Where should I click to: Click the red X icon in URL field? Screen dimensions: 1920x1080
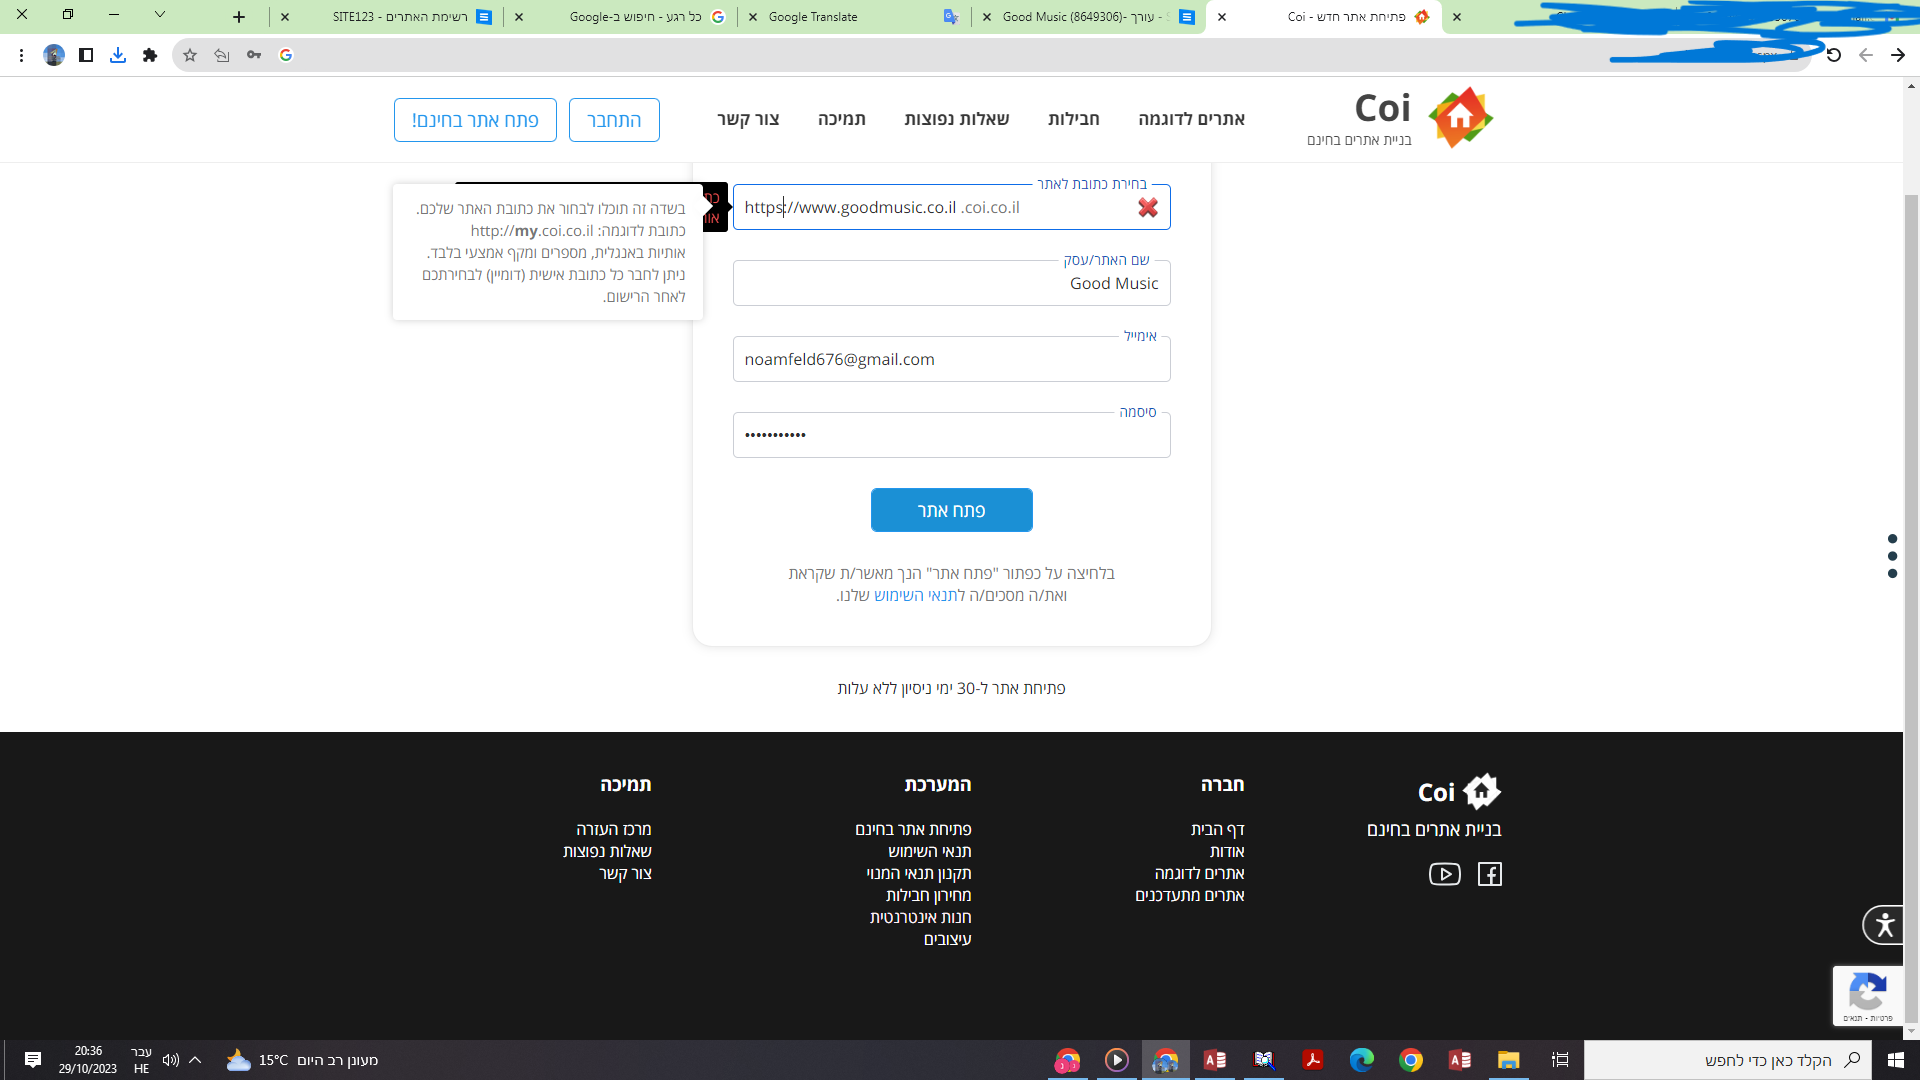click(1147, 207)
